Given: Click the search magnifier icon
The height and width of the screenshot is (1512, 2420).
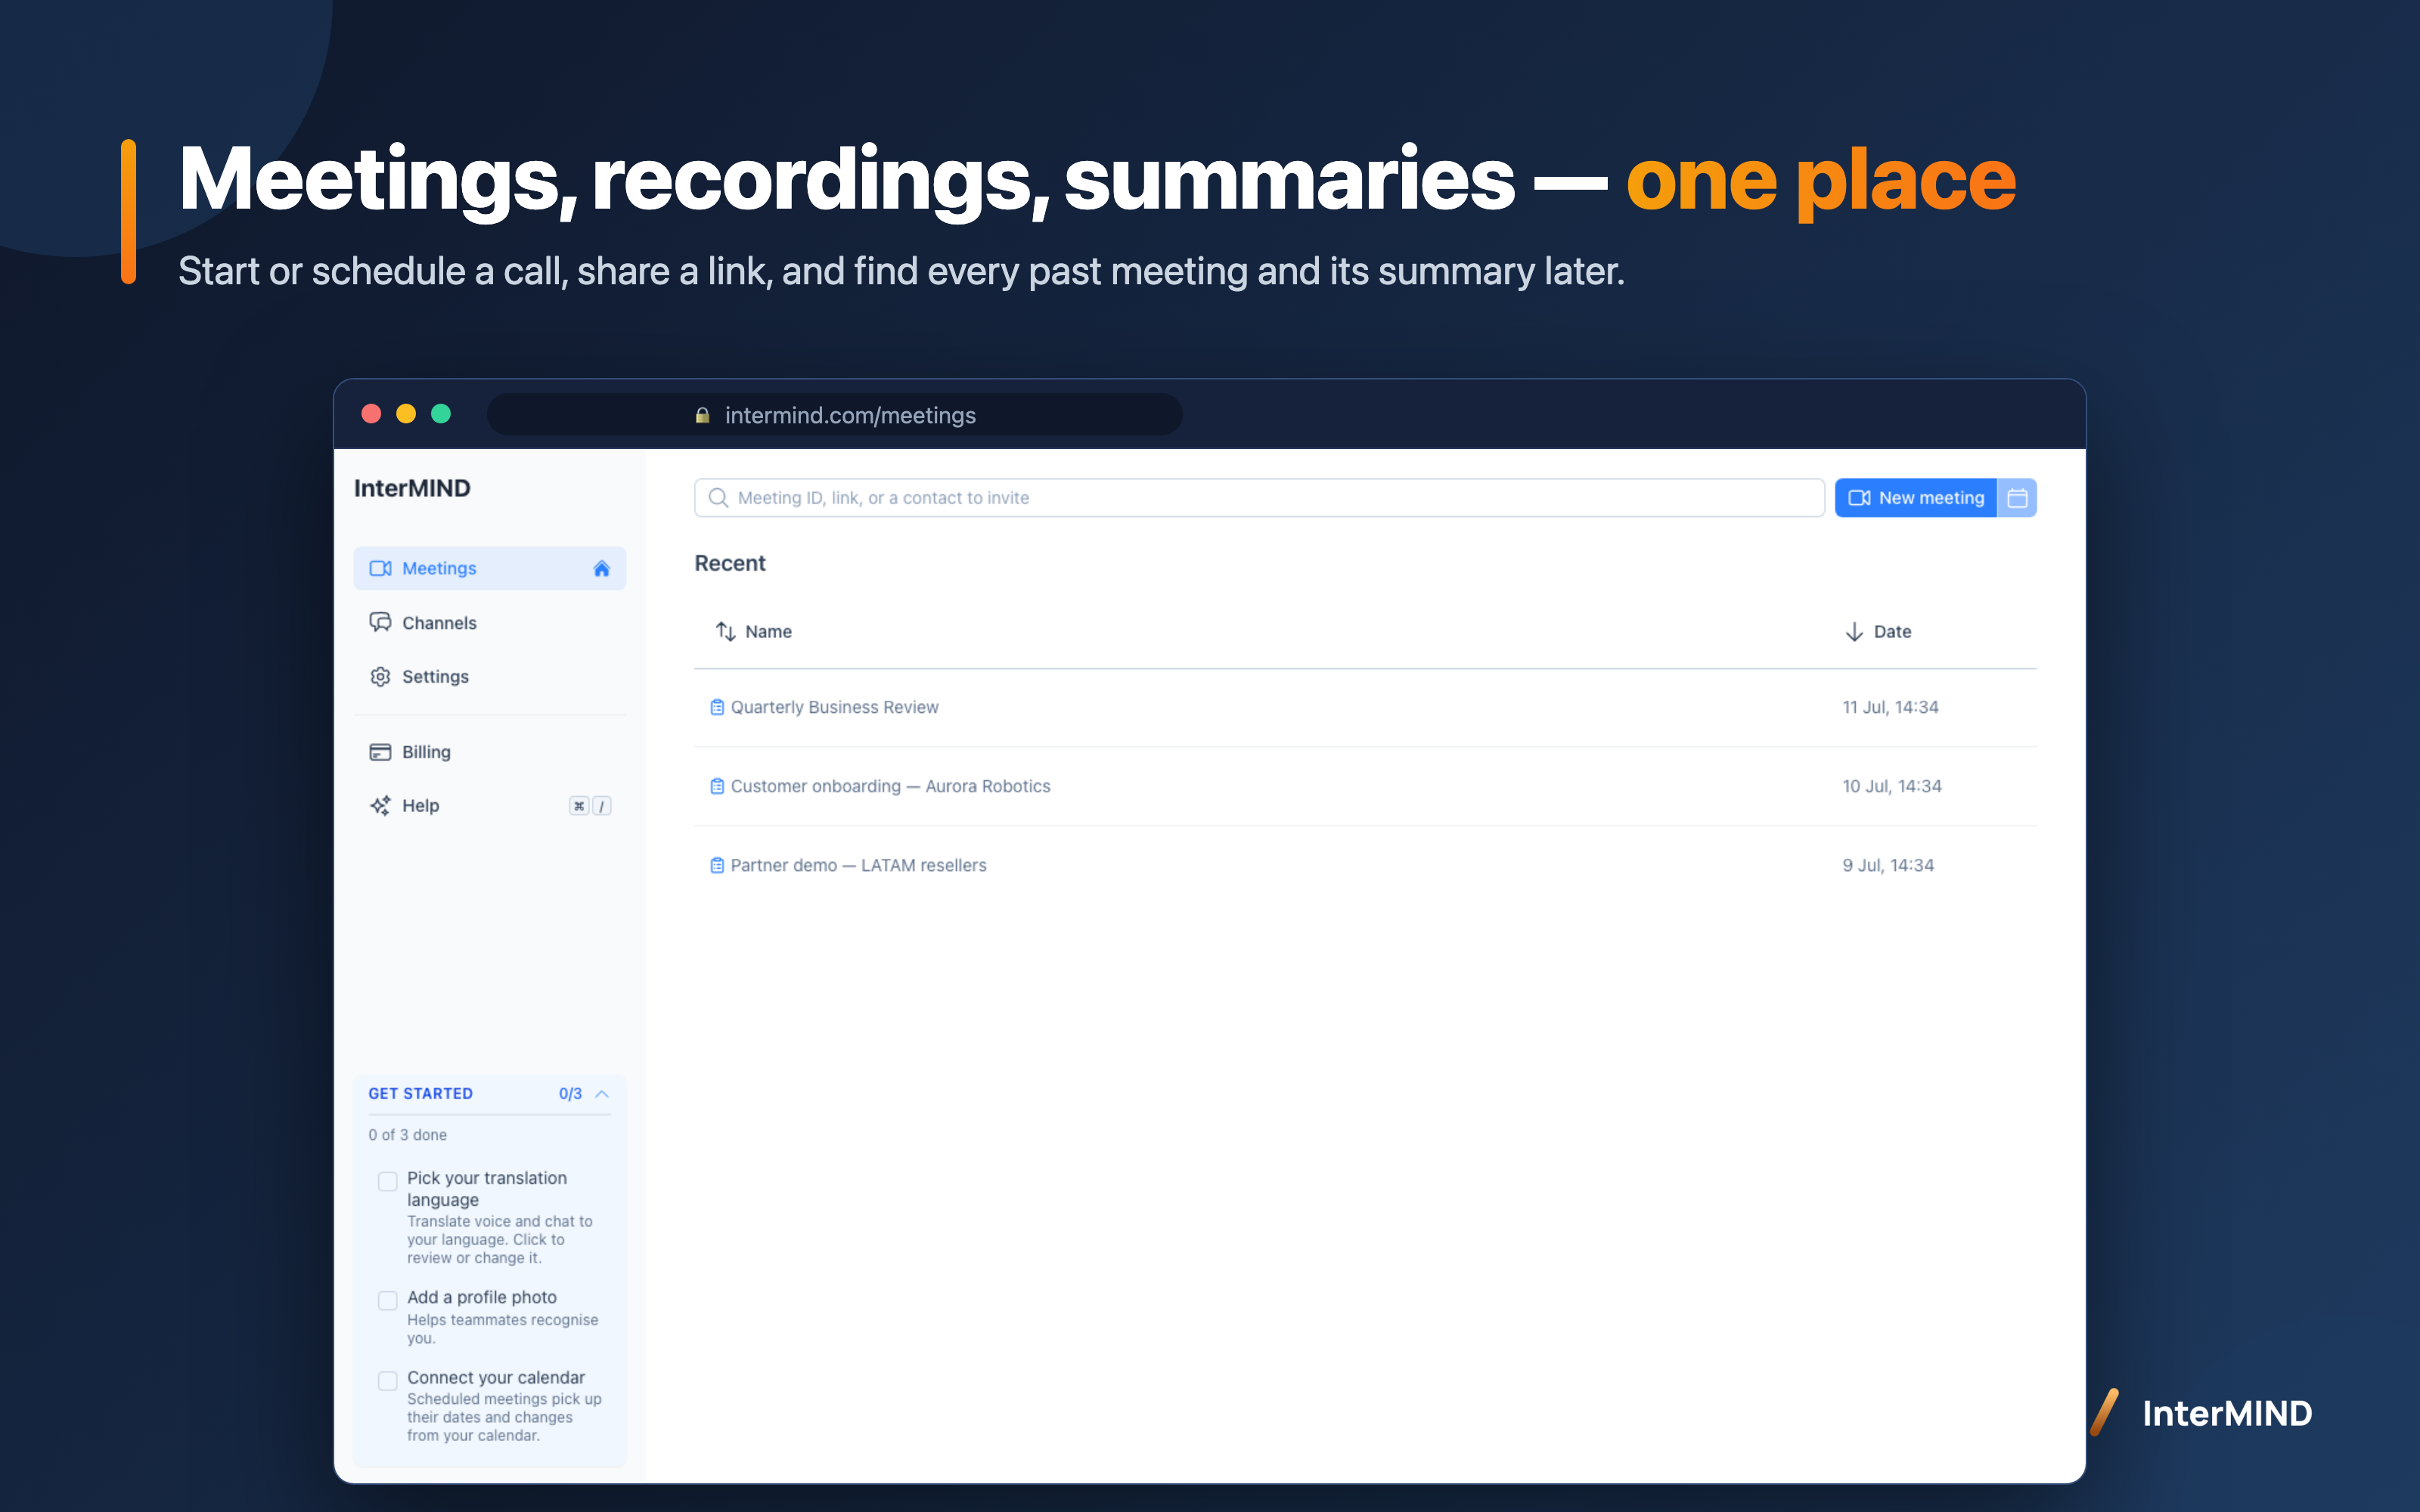Looking at the screenshot, I should 718,498.
